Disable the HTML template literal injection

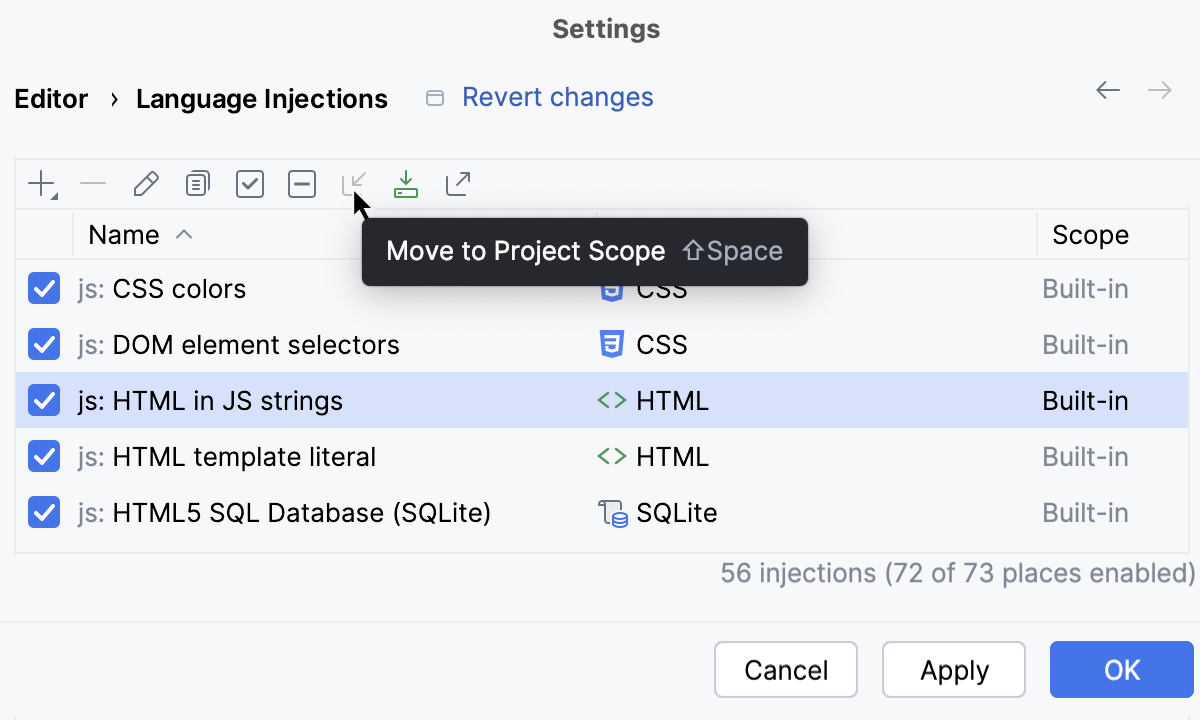pos(44,456)
